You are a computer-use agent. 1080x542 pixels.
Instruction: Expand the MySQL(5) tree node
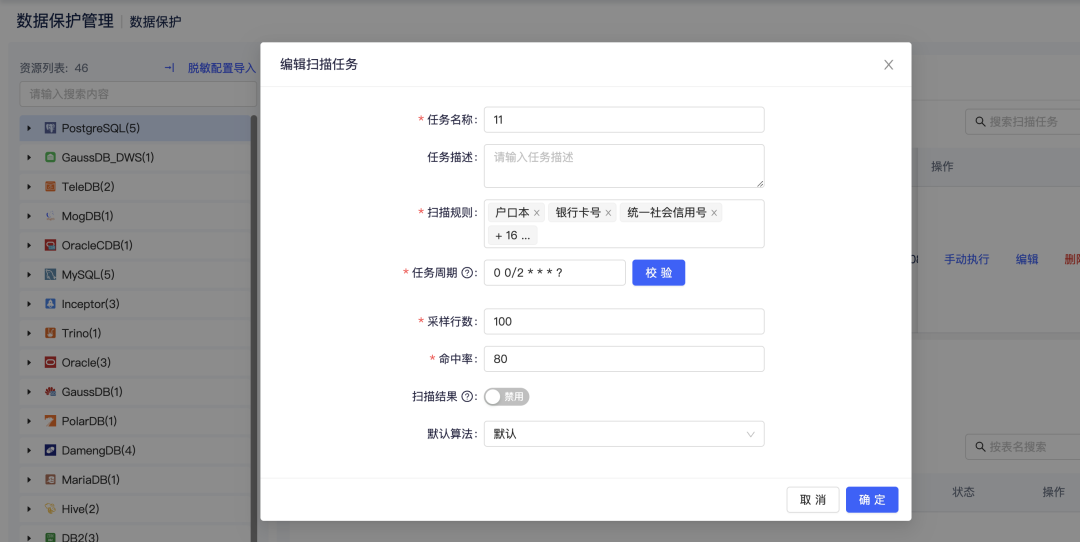(x=29, y=275)
